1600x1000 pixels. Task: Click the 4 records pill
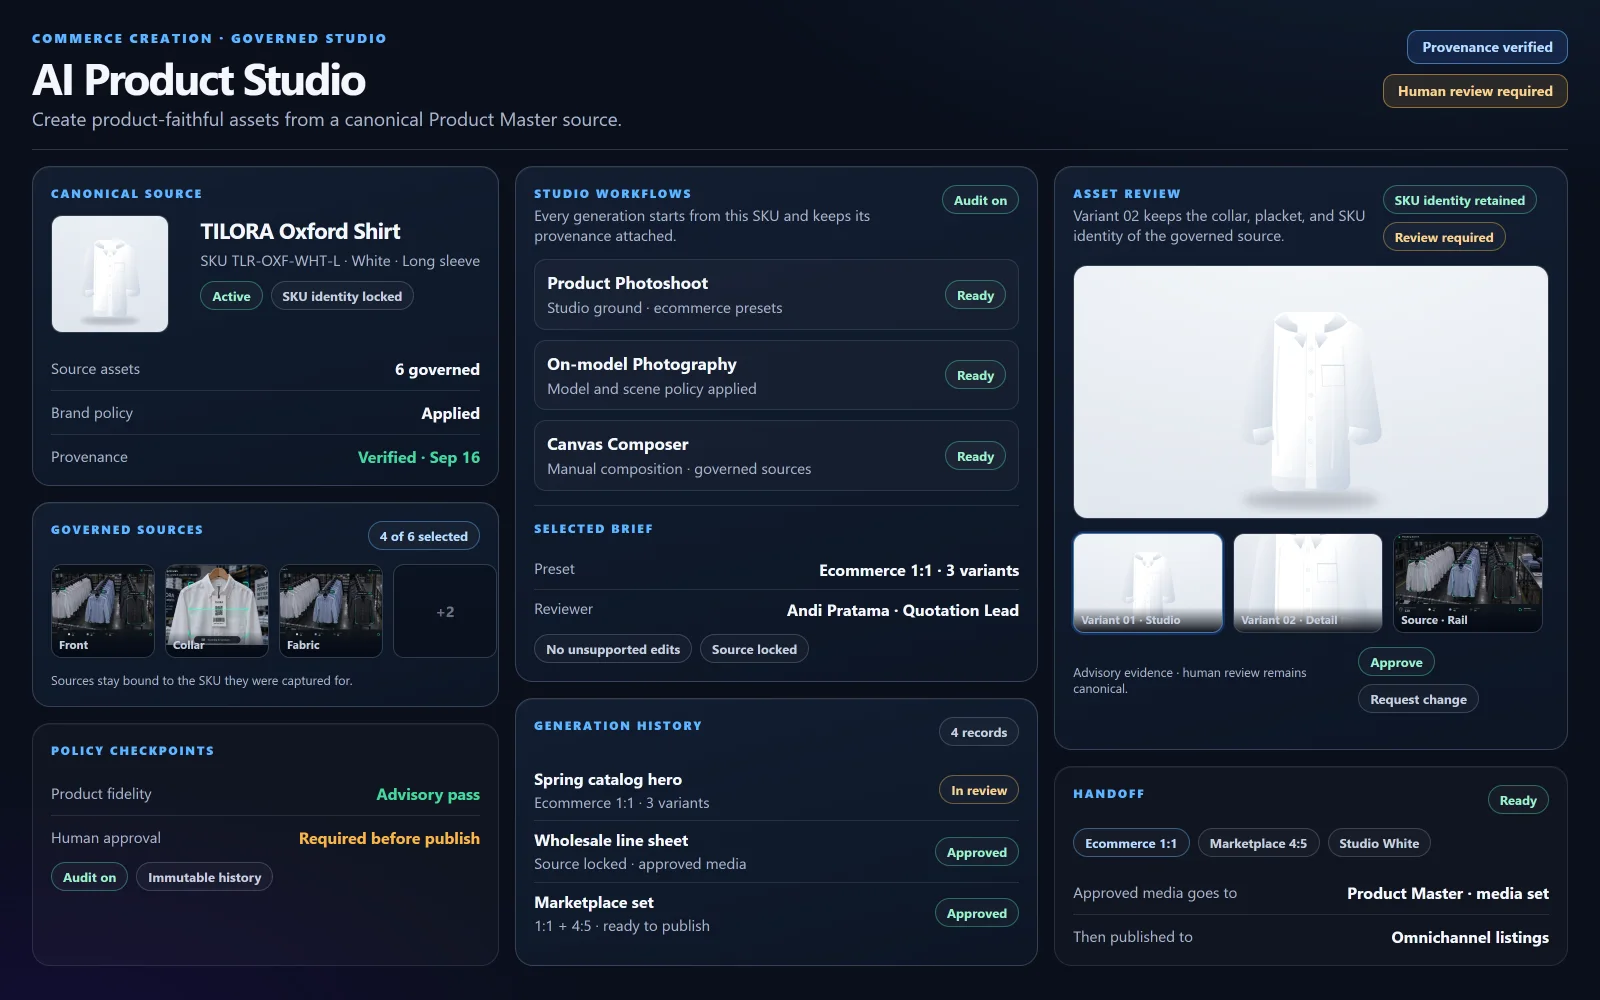click(979, 732)
